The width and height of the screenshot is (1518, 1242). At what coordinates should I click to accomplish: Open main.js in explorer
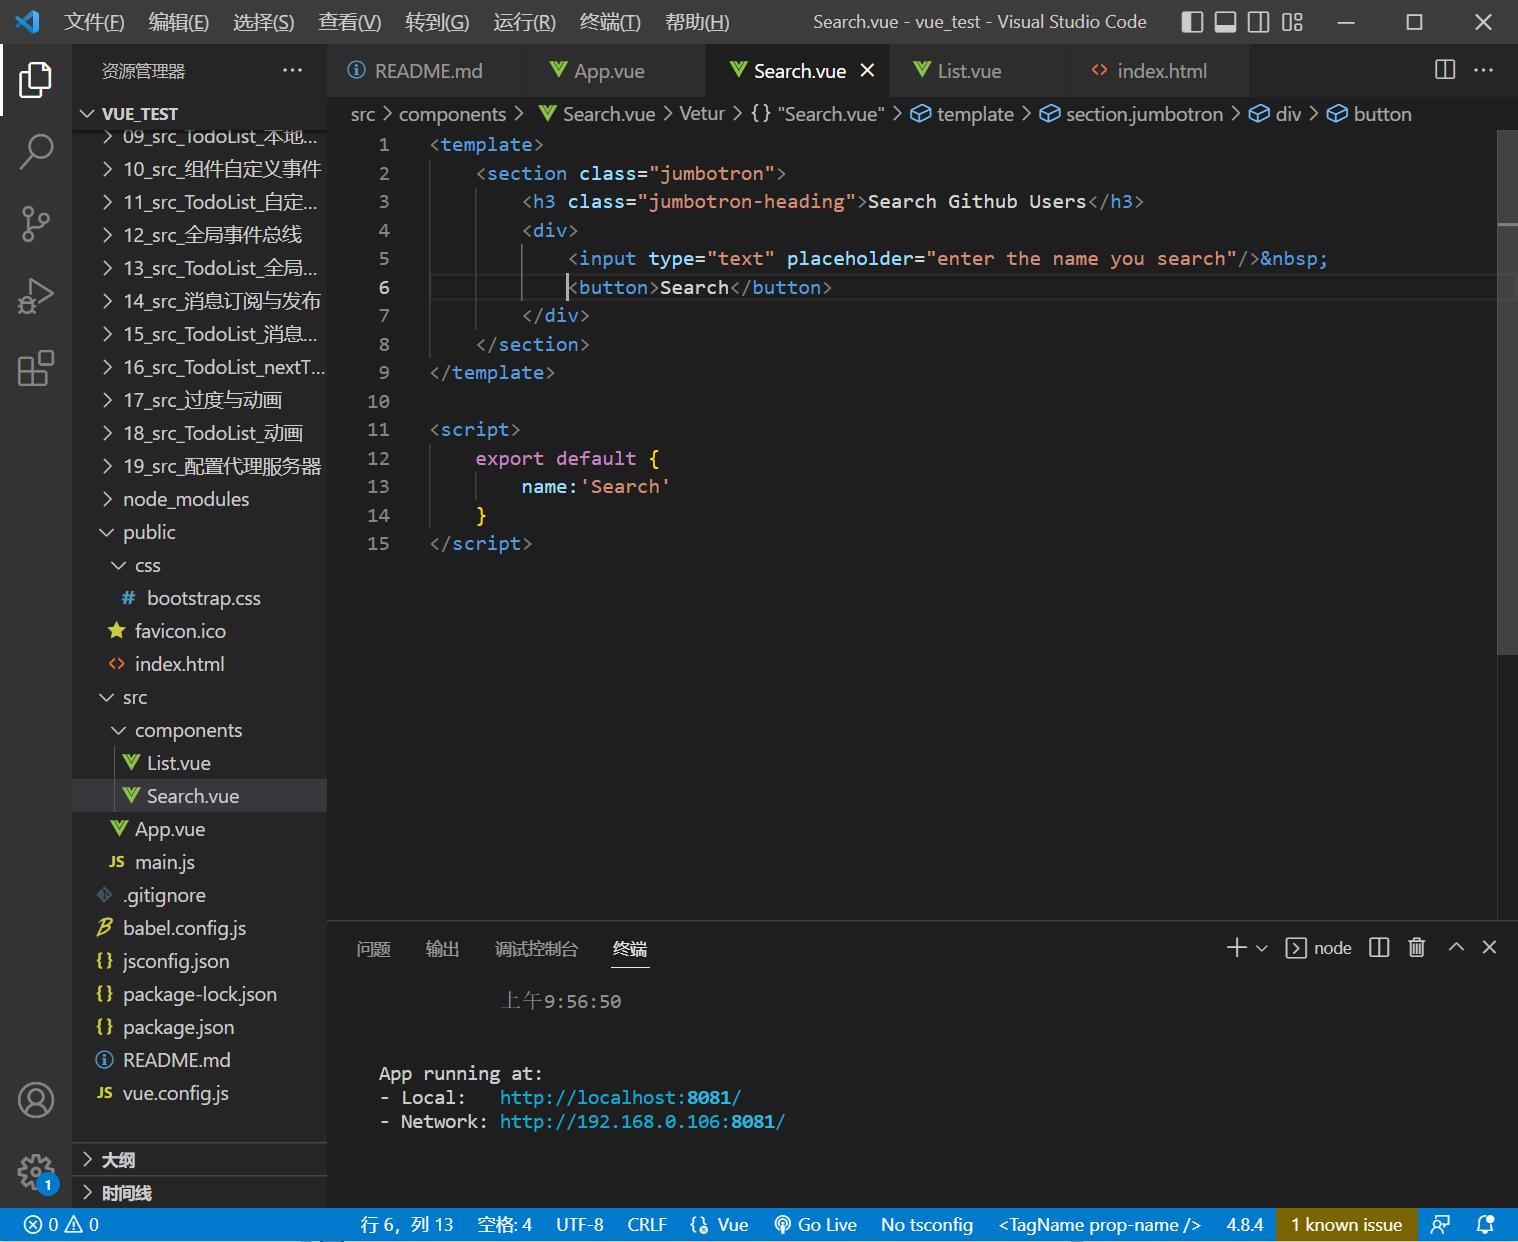pyautogui.click(x=200, y=862)
